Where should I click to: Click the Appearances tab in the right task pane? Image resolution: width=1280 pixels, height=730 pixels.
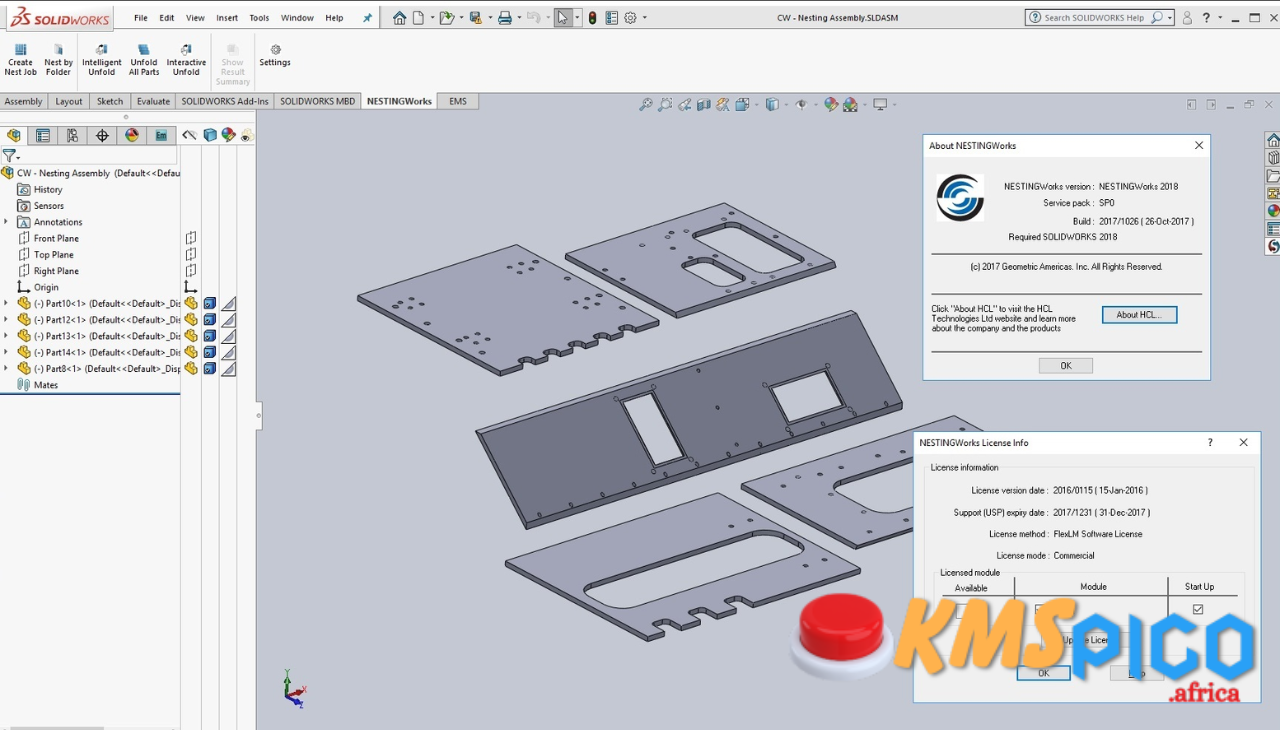coord(1273,210)
